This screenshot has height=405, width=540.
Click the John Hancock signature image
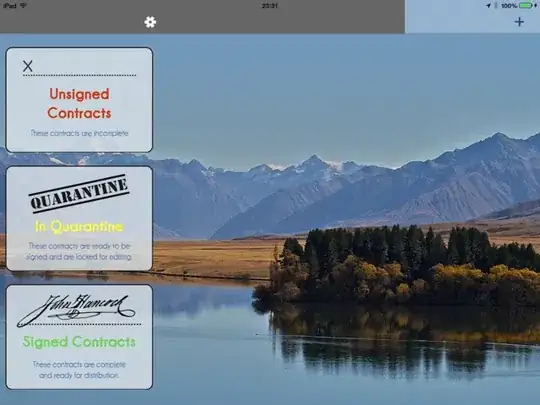coord(77,310)
